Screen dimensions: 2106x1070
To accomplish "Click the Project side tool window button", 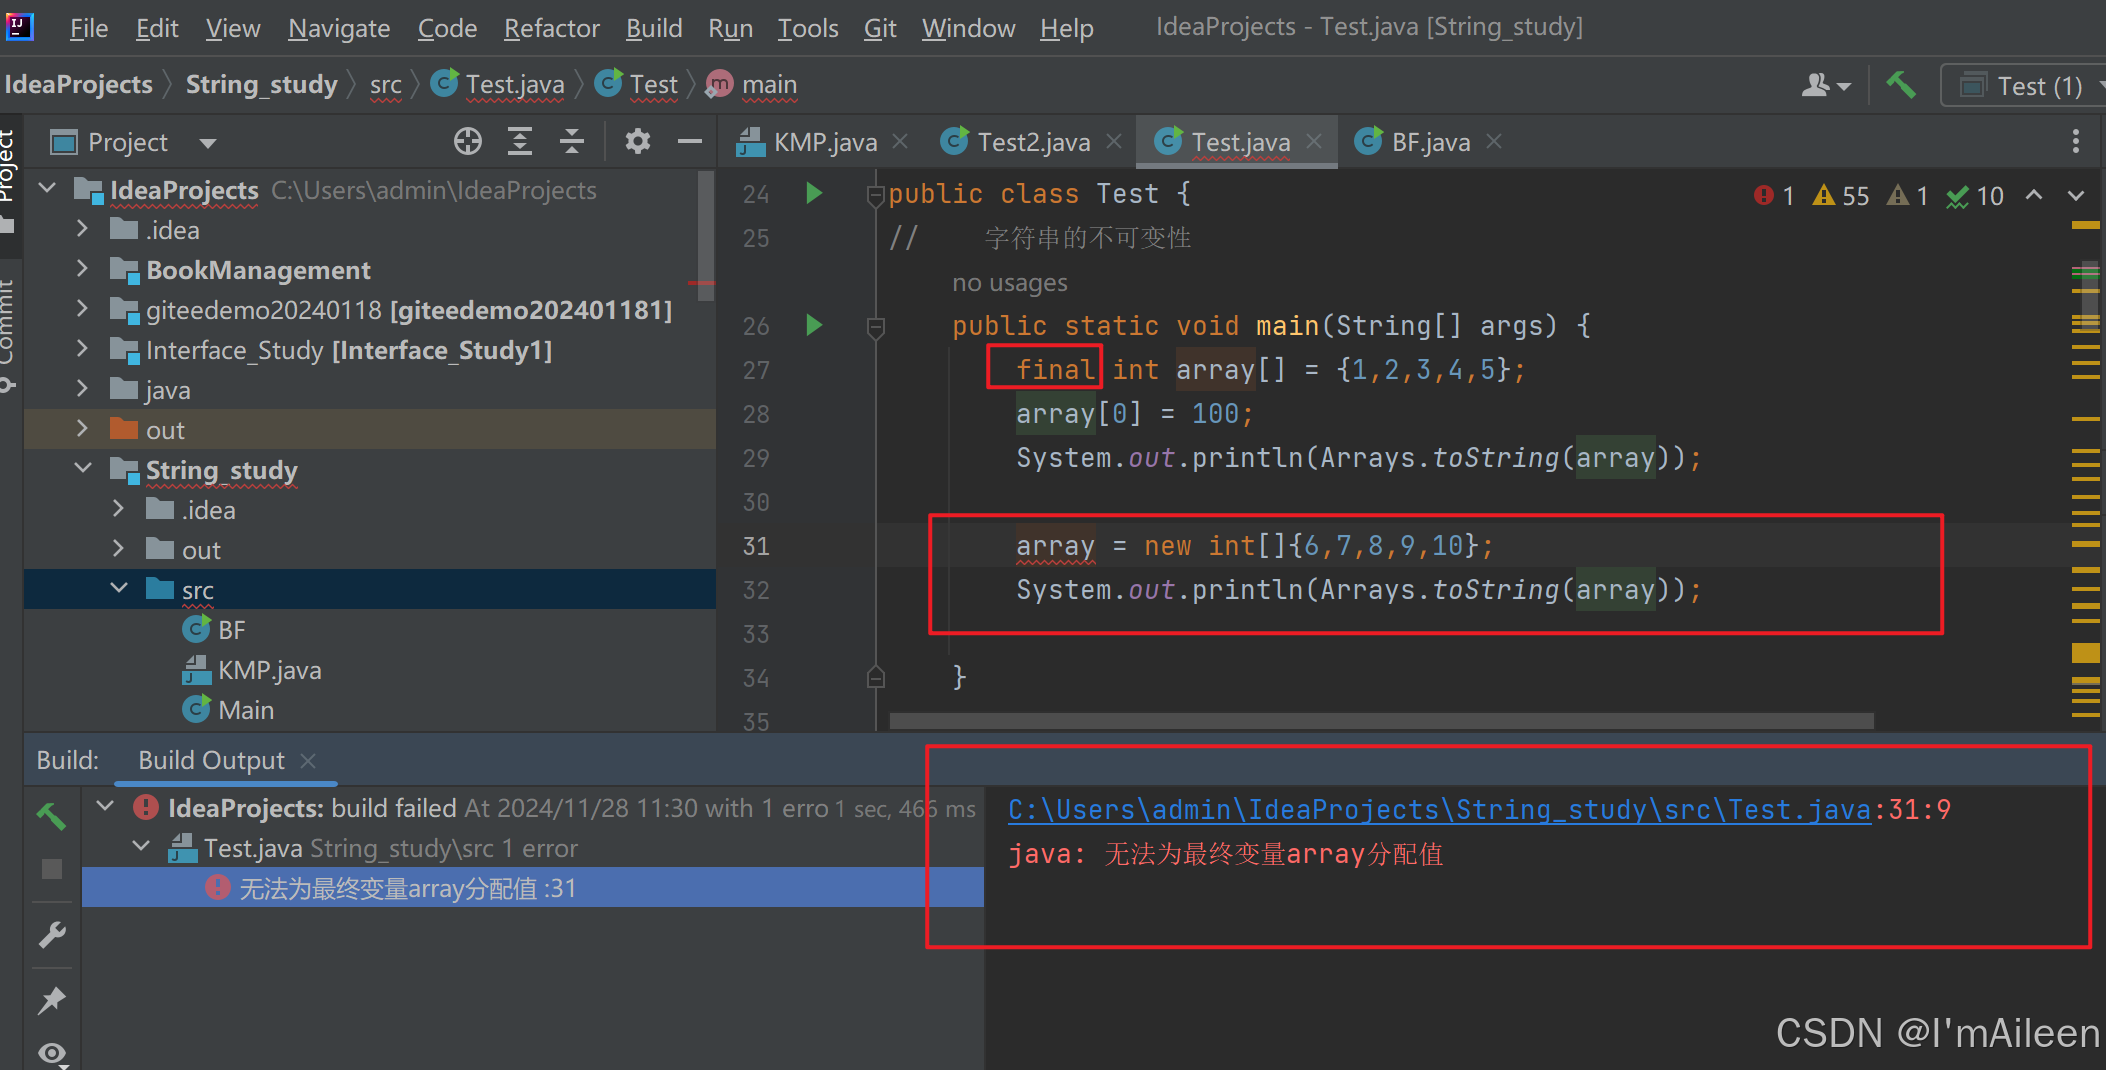I will [9, 180].
